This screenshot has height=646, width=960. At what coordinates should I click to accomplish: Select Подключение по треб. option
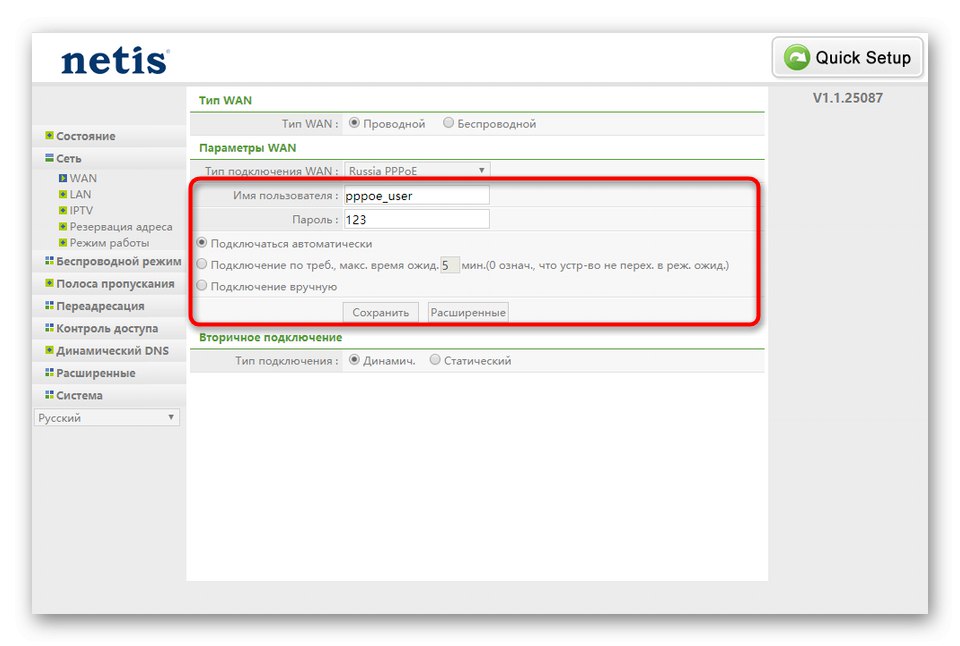tap(201, 265)
